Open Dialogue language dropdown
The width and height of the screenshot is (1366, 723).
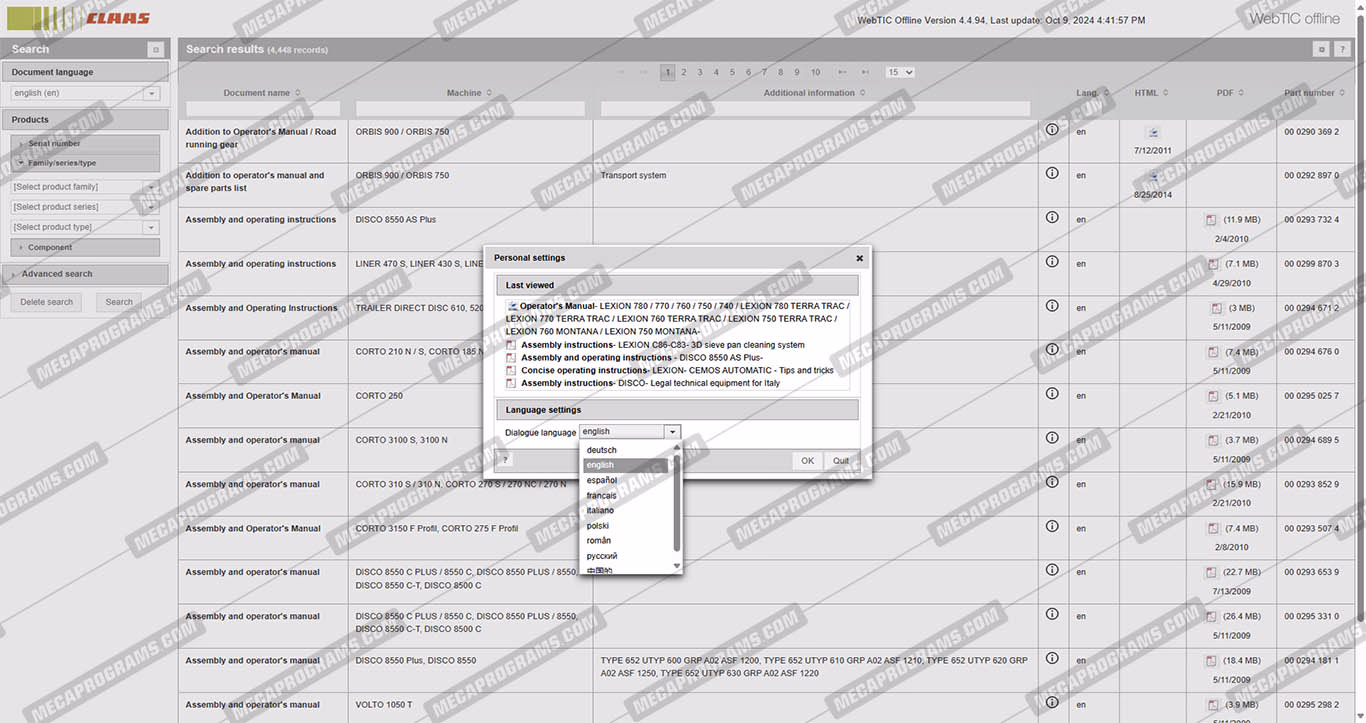(x=672, y=432)
